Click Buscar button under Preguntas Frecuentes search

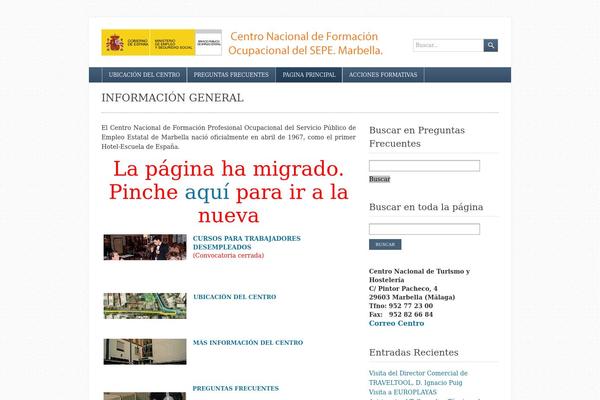[380, 179]
